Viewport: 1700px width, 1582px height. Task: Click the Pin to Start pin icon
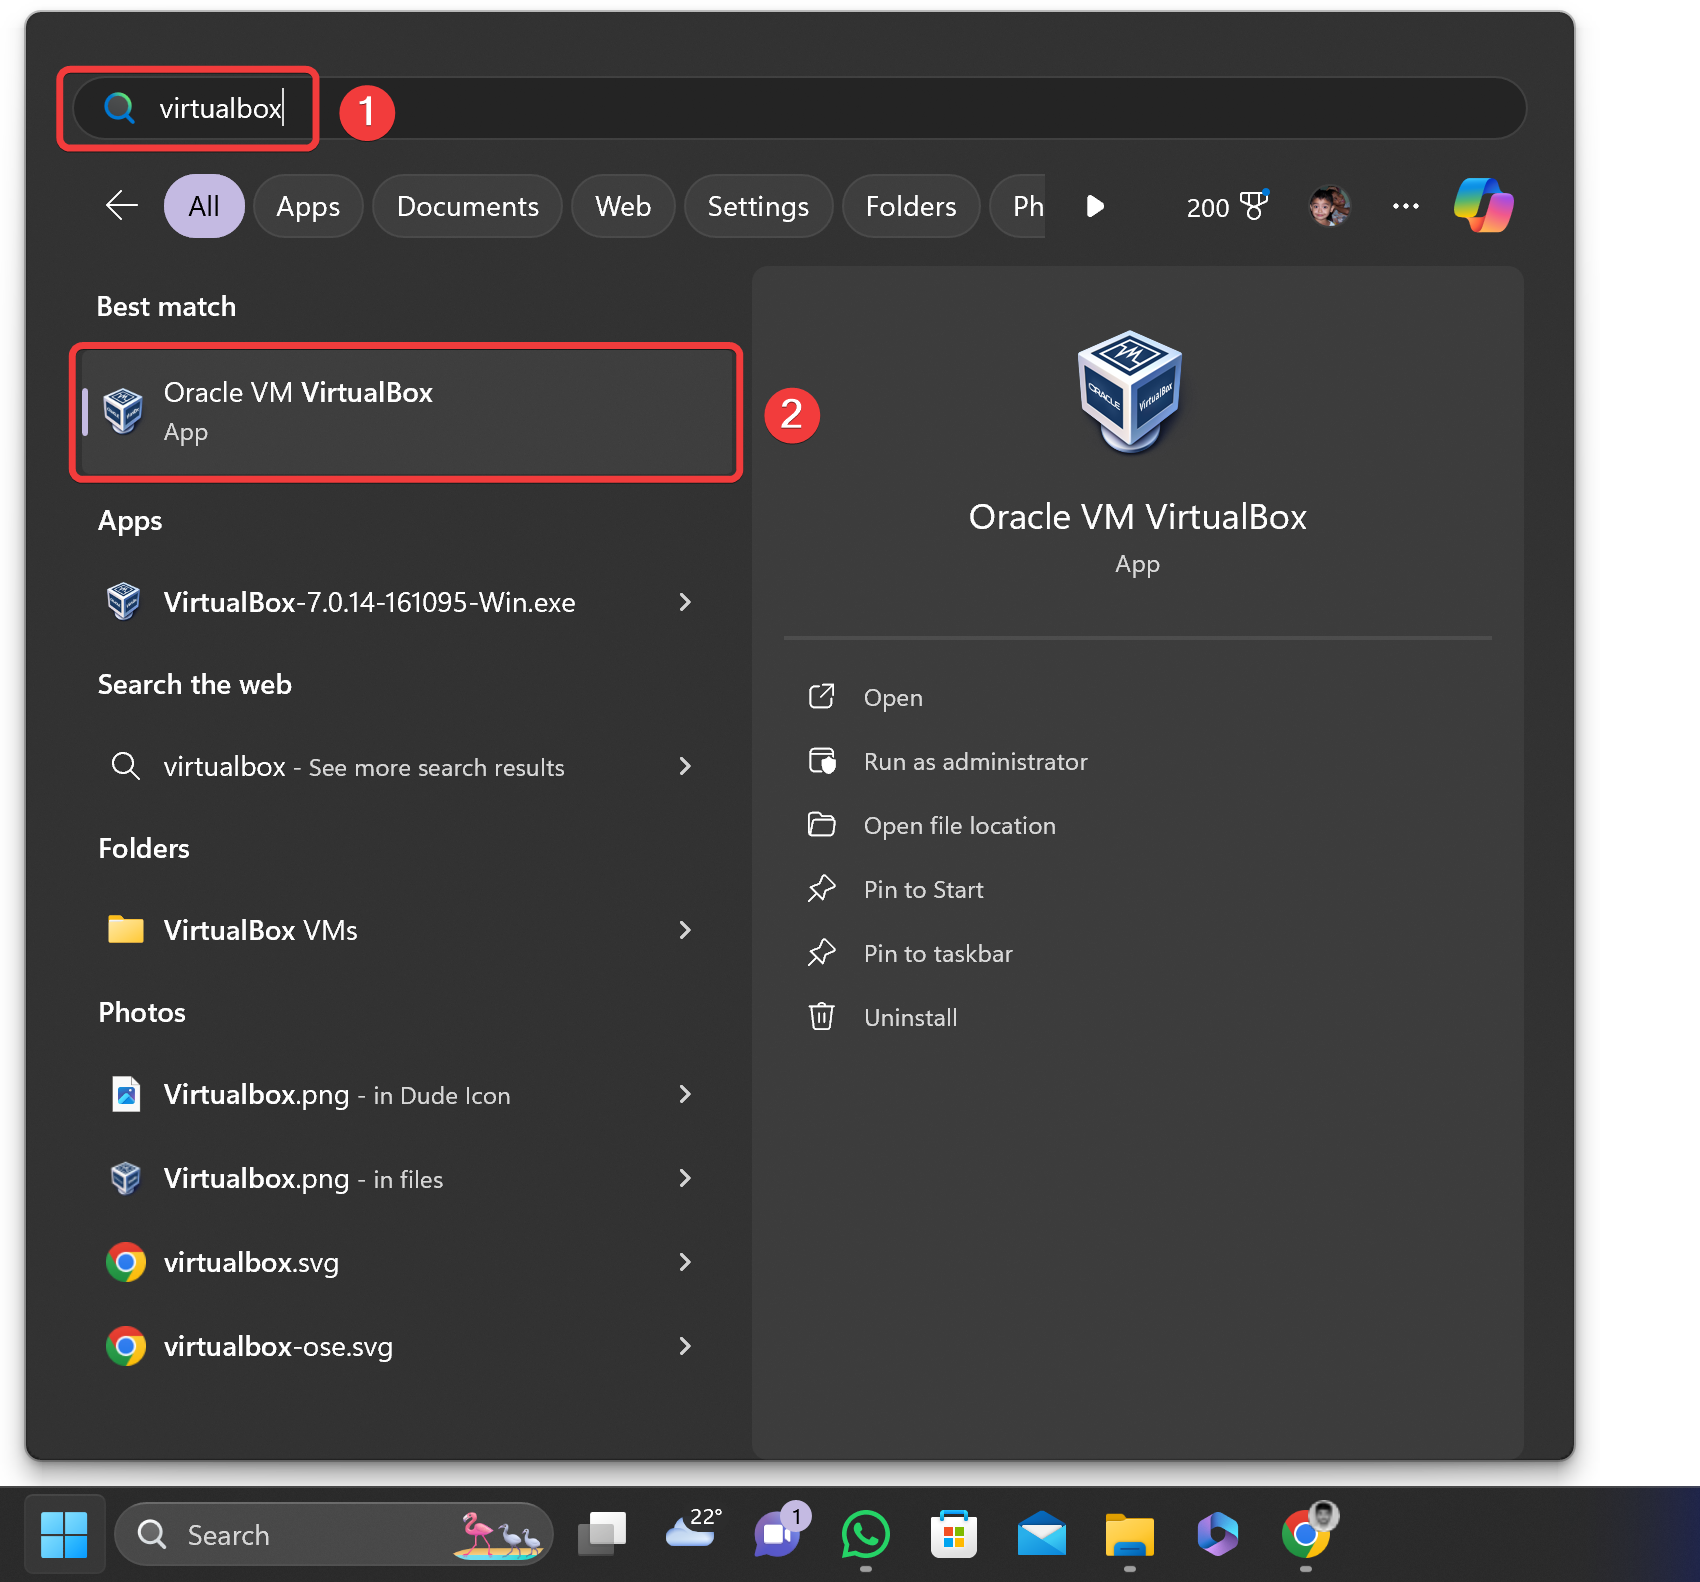coord(821,889)
